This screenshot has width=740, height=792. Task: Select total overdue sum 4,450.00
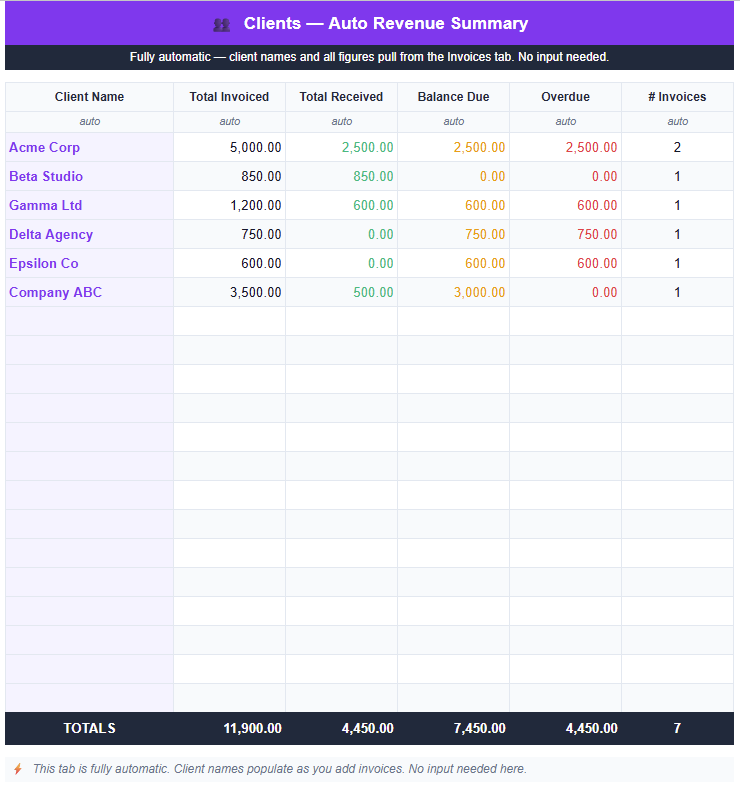click(591, 728)
